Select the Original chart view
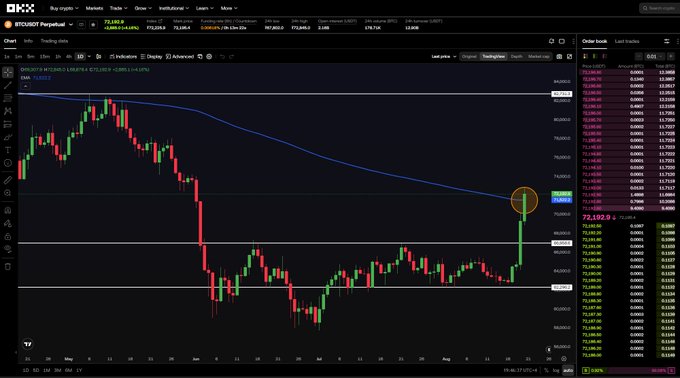680x378 pixels. coord(469,56)
